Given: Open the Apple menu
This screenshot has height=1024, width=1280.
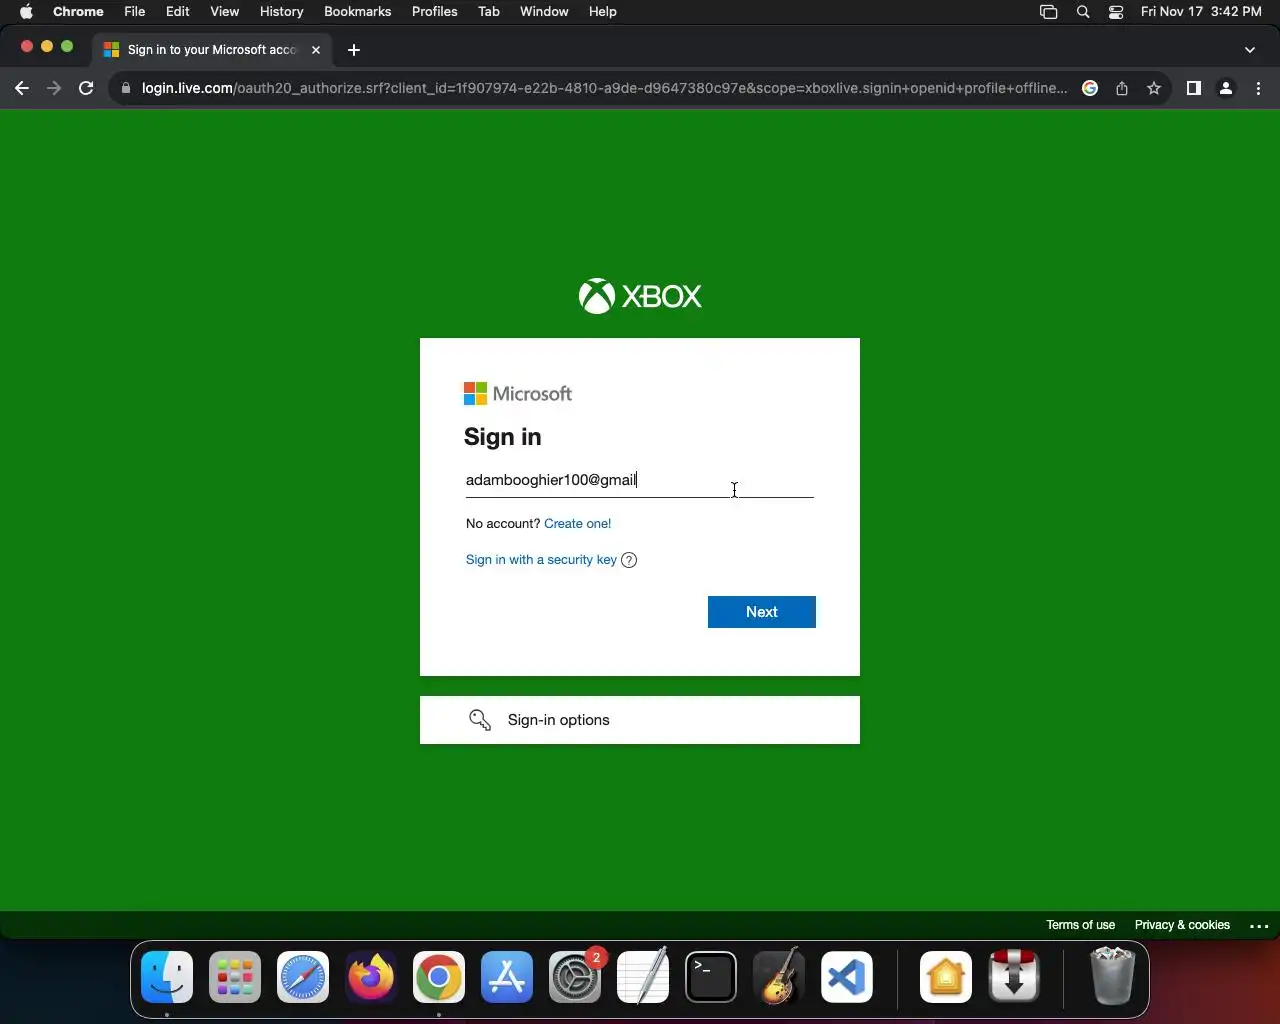Looking at the screenshot, I should [x=26, y=12].
